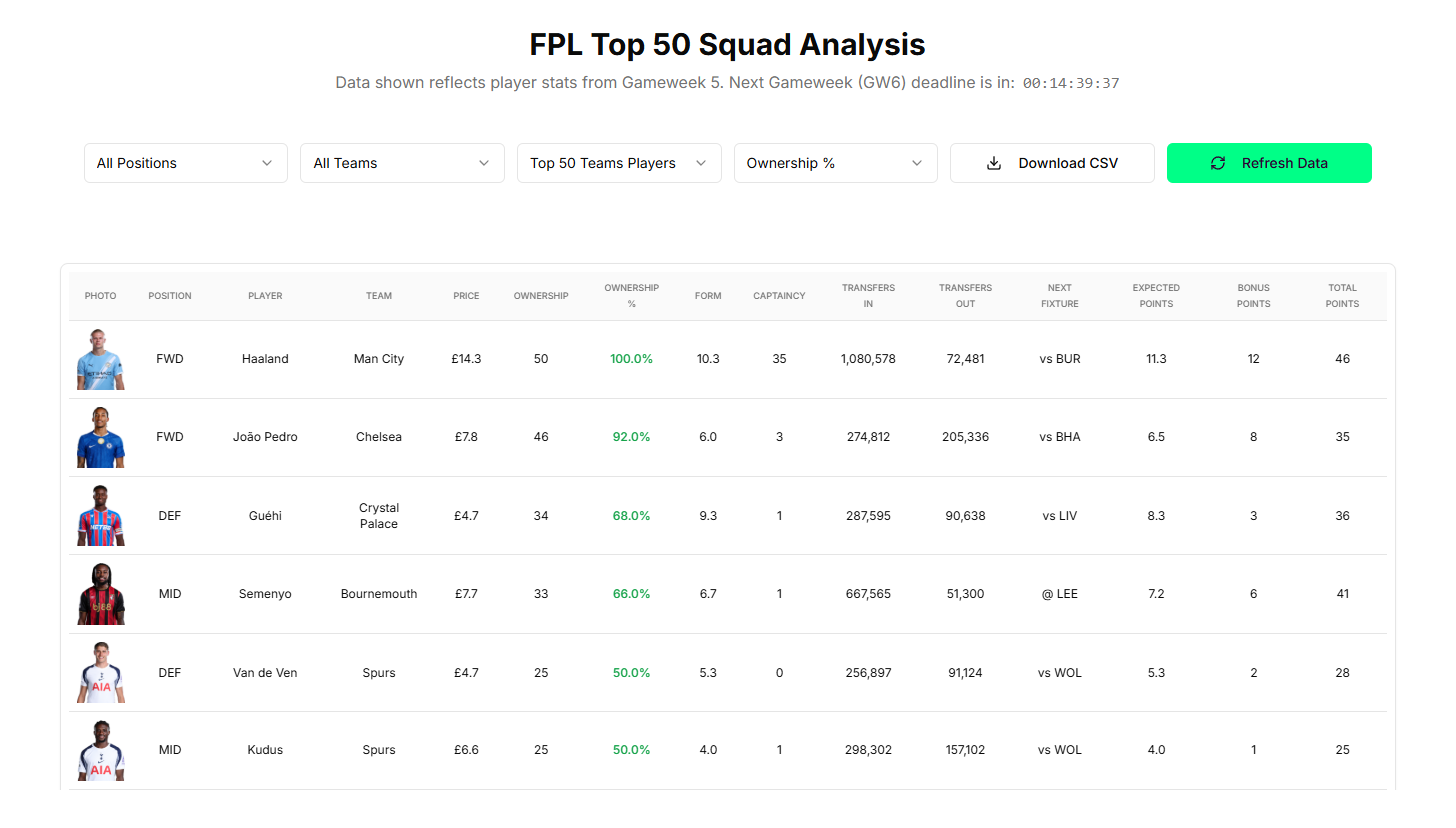Click the refresh icon on Refresh Data button
This screenshot has height=828, width=1456.
pyautogui.click(x=1218, y=162)
